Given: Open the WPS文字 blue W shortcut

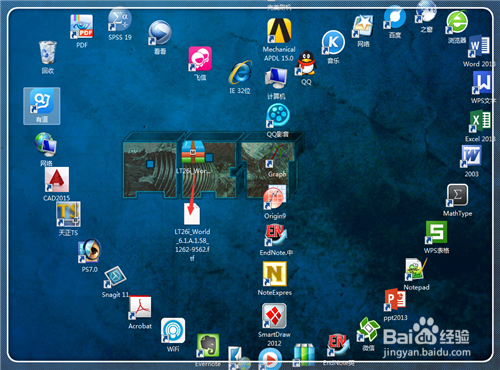Looking at the screenshot, I should coord(482,83).
